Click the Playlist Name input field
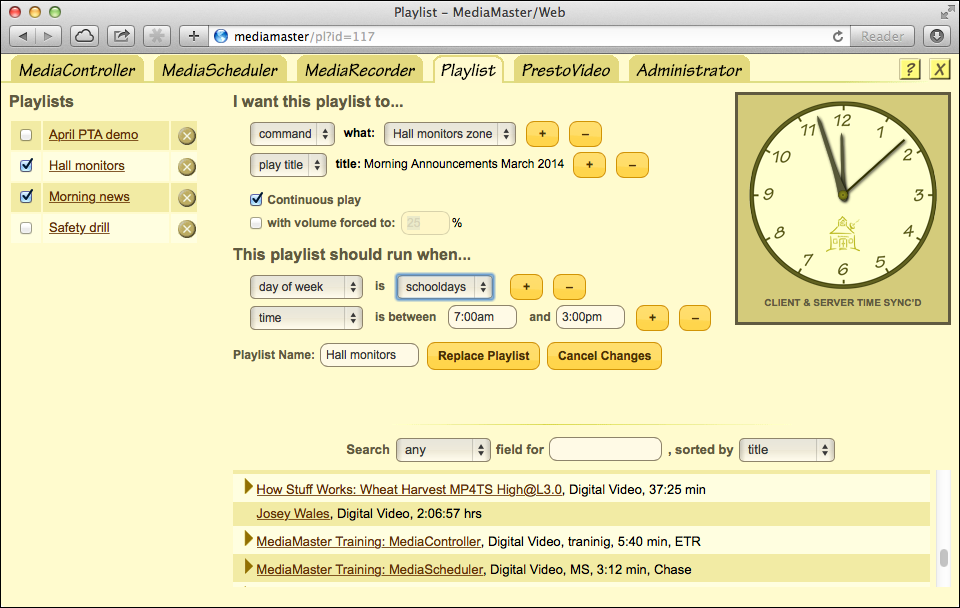 coord(369,355)
